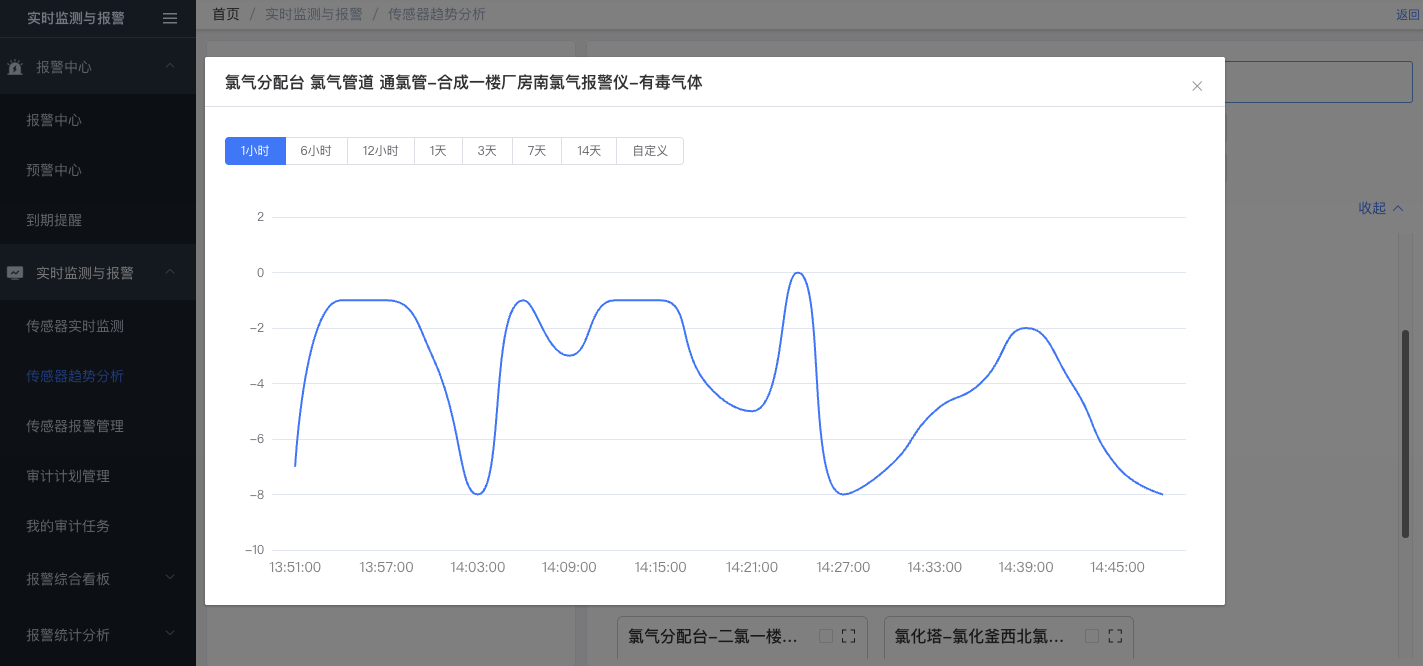This screenshot has width=1423, height=666.
Task: Choose the 自定义 custom range tab
Action: pyautogui.click(x=650, y=151)
